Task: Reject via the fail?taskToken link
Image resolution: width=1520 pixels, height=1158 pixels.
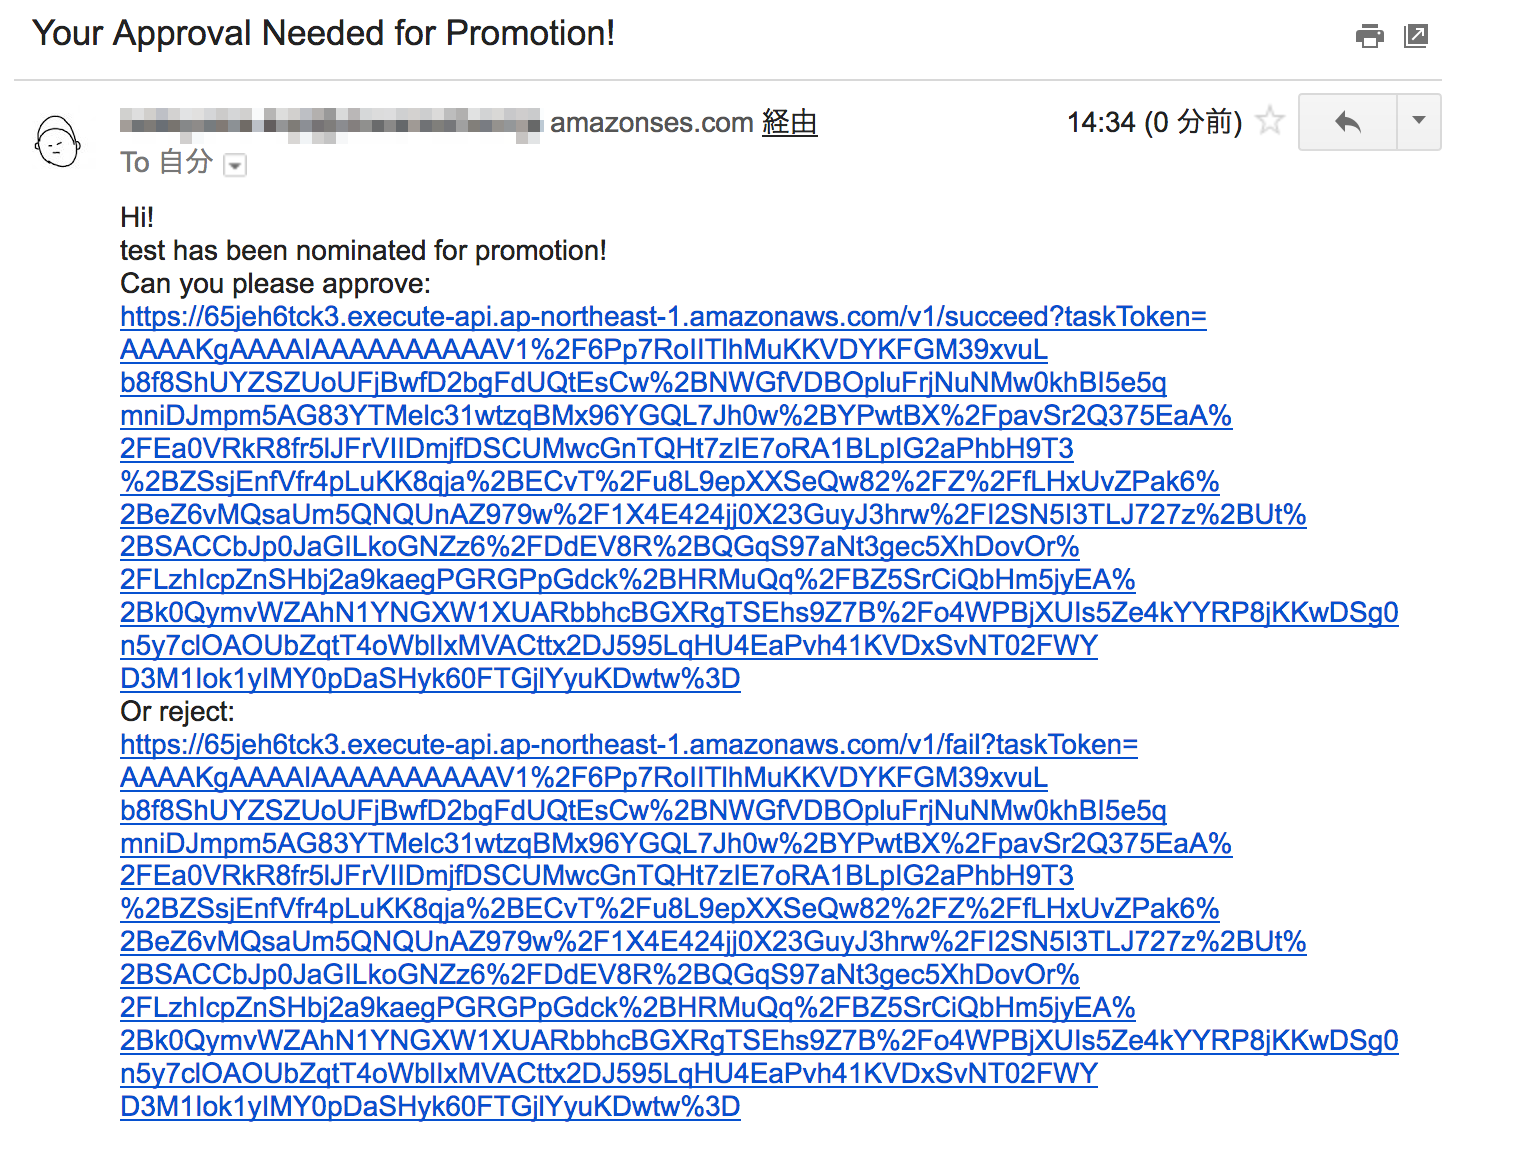Action: click(628, 745)
